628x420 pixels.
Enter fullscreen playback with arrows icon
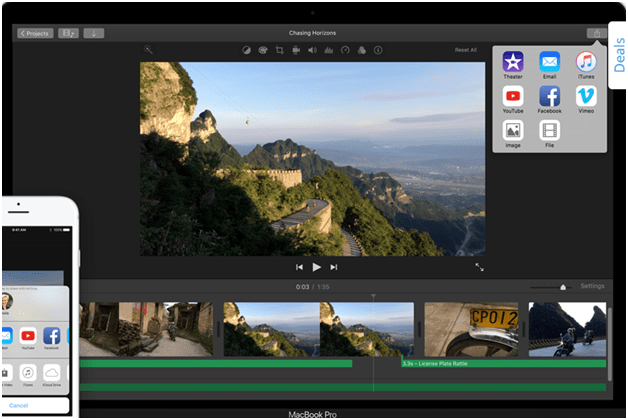pyautogui.click(x=479, y=267)
